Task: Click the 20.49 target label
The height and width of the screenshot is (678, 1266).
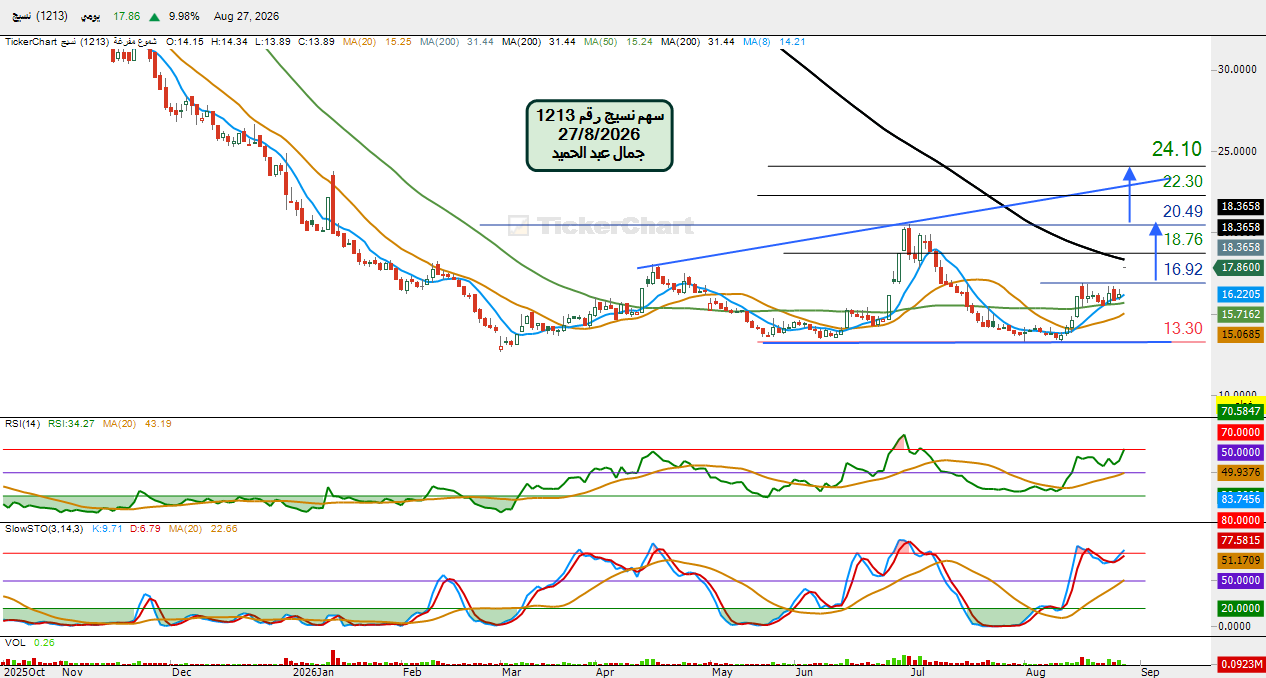Action: pyautogui.click(x=1183, y=211)
